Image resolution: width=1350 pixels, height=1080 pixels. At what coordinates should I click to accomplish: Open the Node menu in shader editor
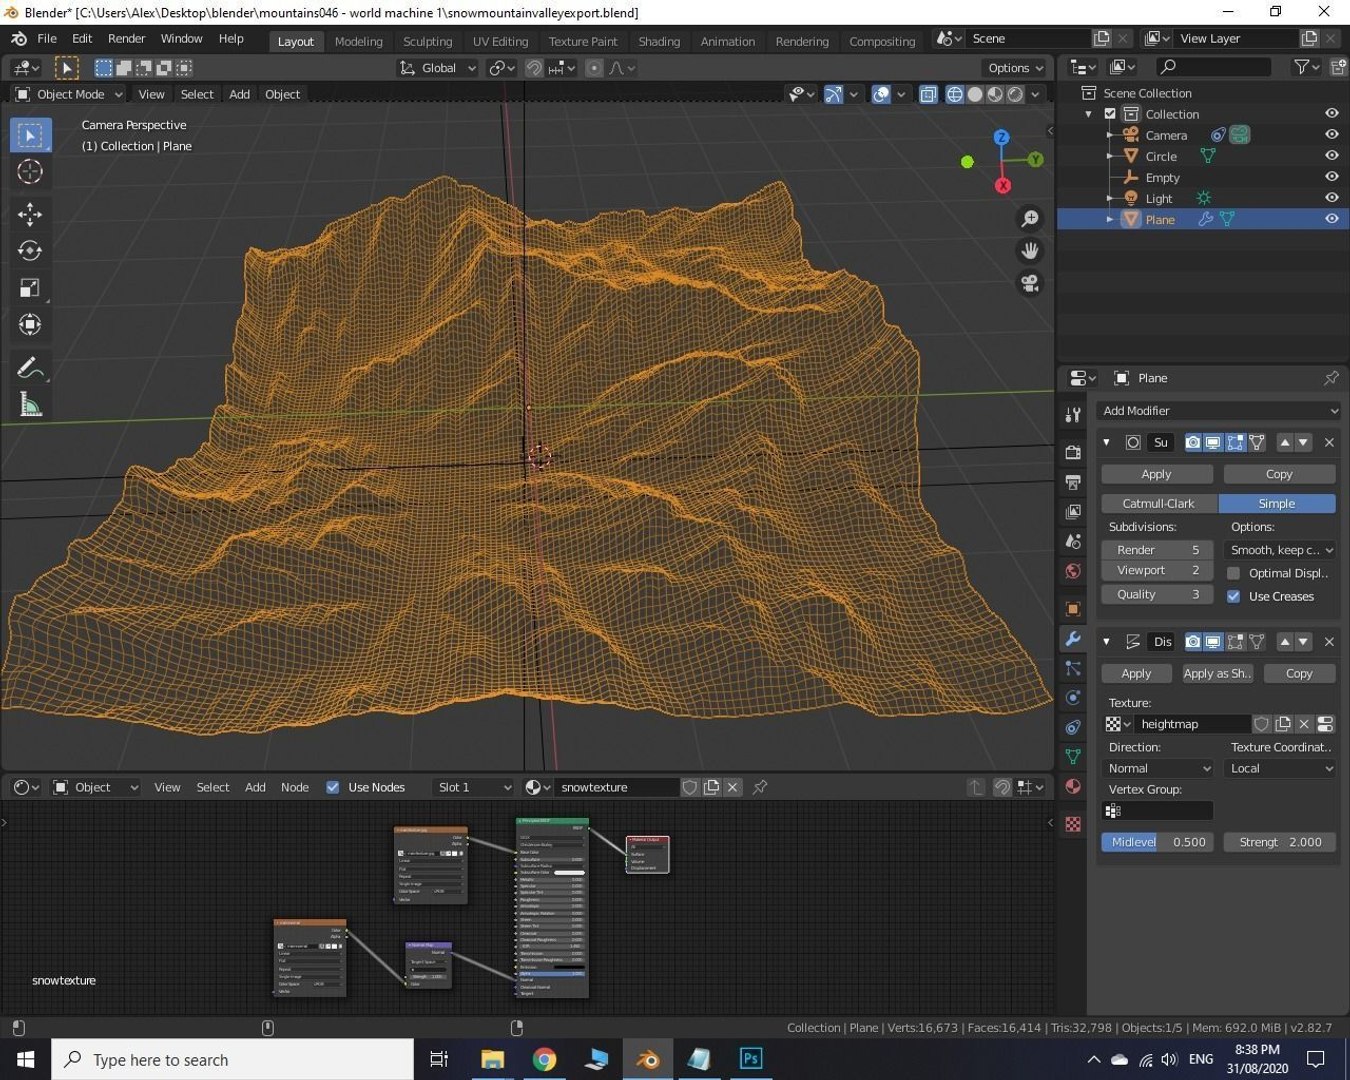[x=295, y=787]
